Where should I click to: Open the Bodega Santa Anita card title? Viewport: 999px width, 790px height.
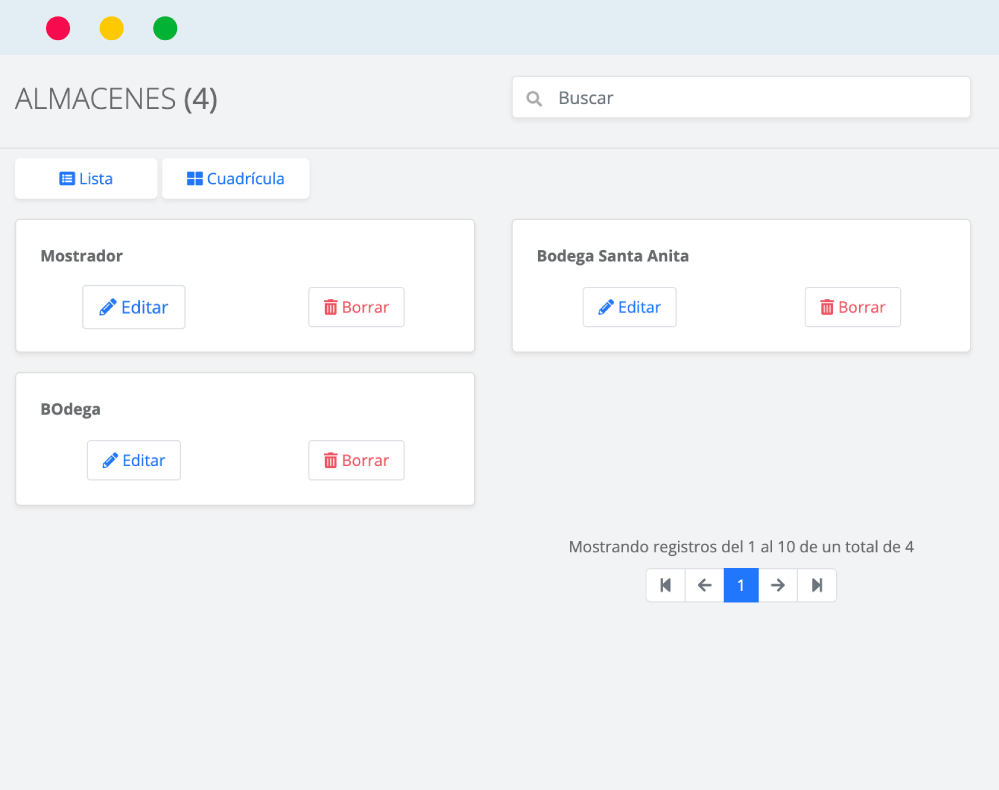tap(613, 255)
